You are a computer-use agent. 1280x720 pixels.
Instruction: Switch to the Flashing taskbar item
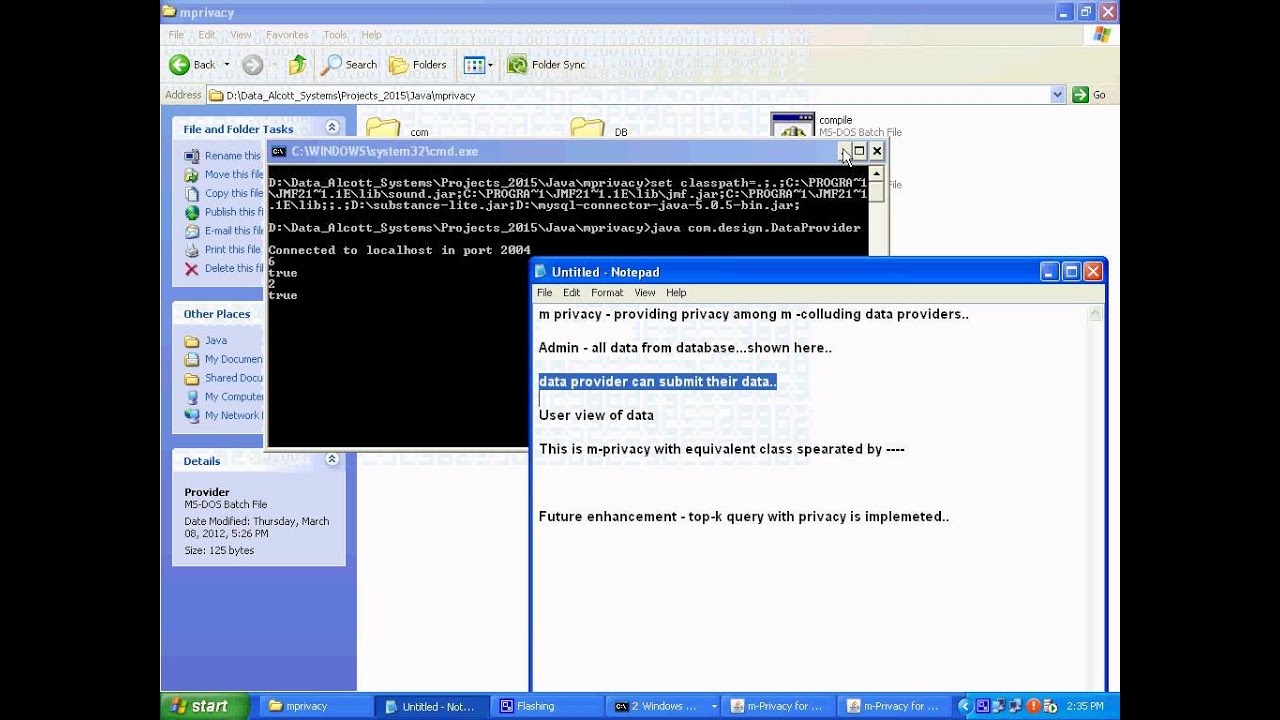click(548, 706)
